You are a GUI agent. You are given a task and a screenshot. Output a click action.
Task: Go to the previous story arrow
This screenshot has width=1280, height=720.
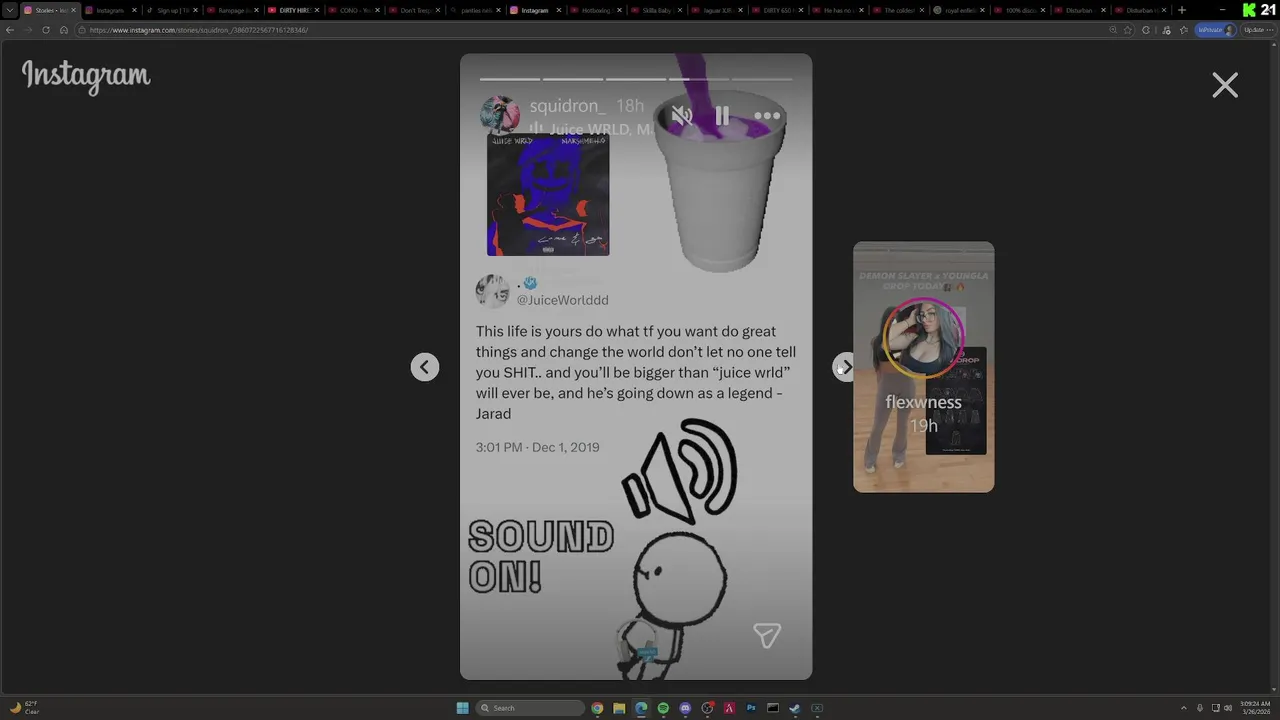click(x=425, y=367)
